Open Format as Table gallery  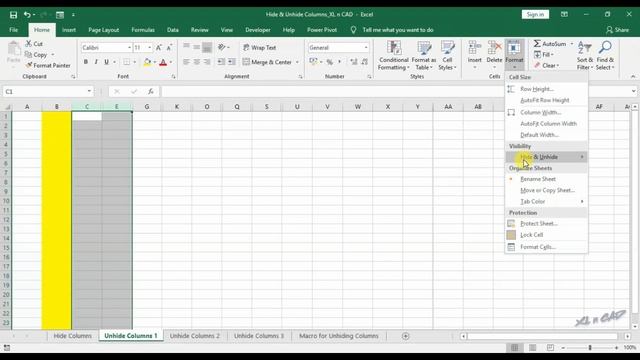tap(424, 56)
